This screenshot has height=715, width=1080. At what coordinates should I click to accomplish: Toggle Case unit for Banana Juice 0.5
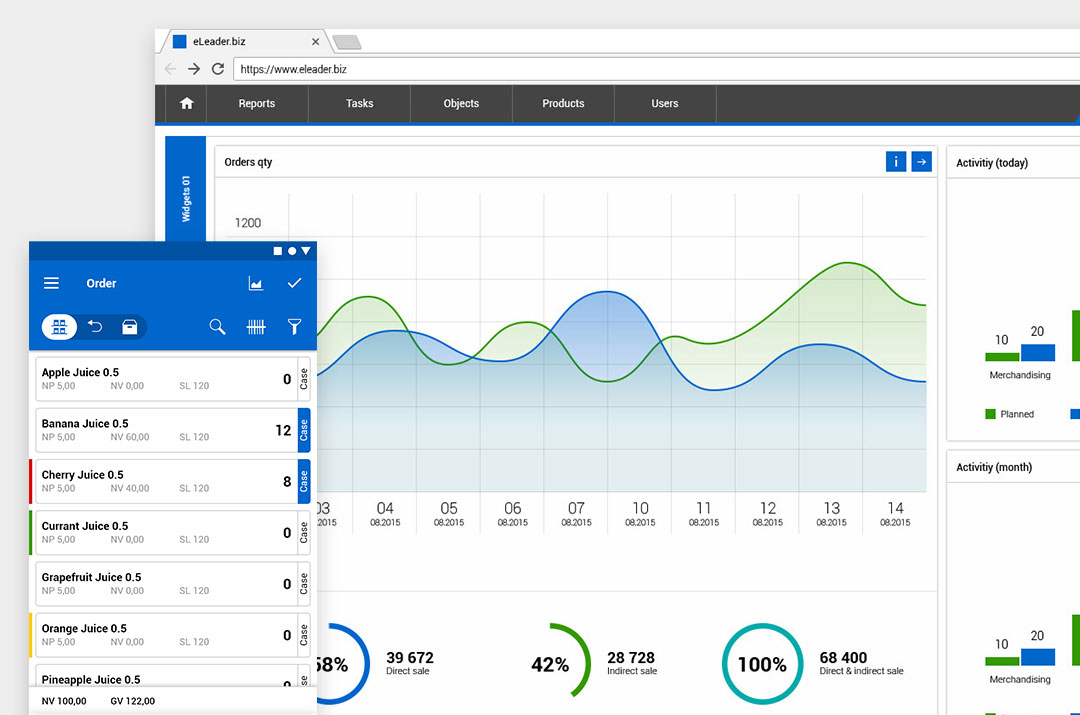[304, 431]
